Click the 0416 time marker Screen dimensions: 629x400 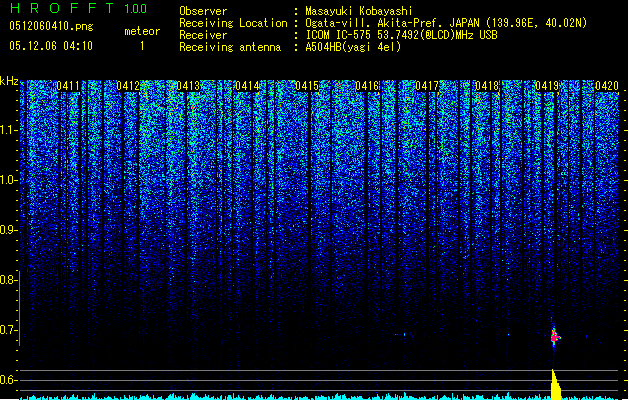coord(367,86)
